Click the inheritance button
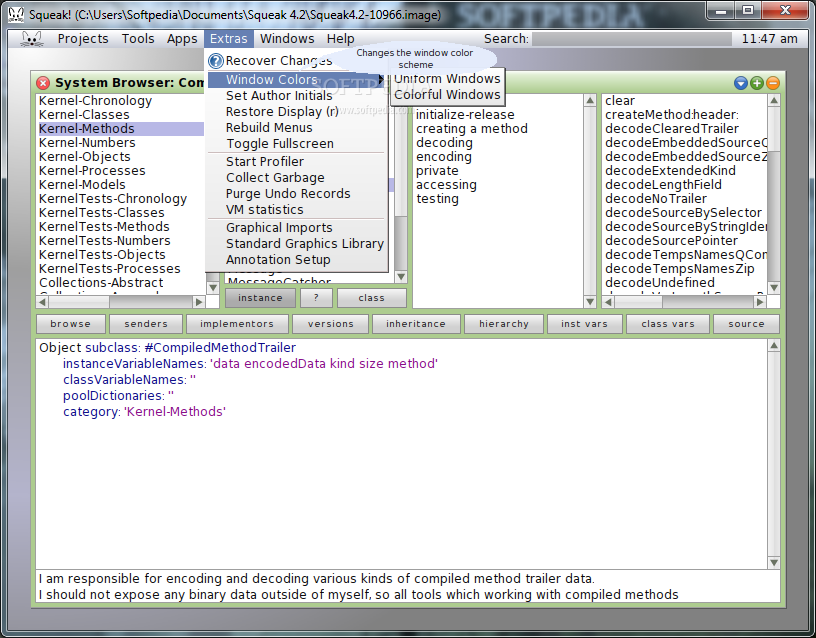 pos(416,324)
